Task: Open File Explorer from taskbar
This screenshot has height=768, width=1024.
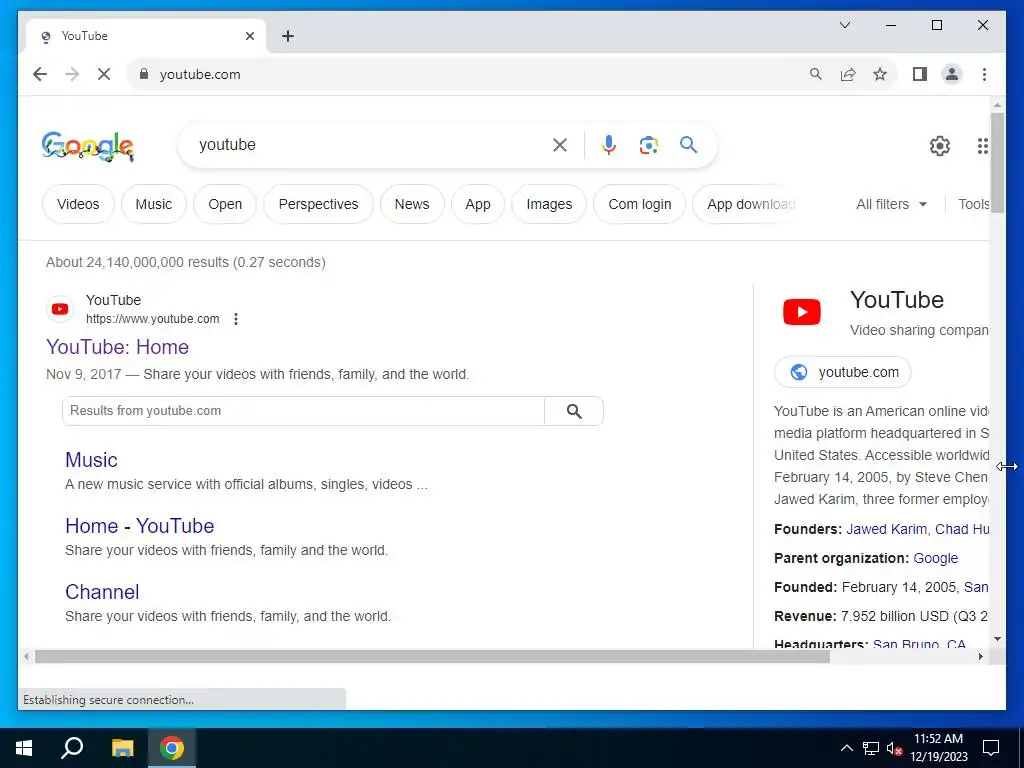Action: (x=122, y=748)
